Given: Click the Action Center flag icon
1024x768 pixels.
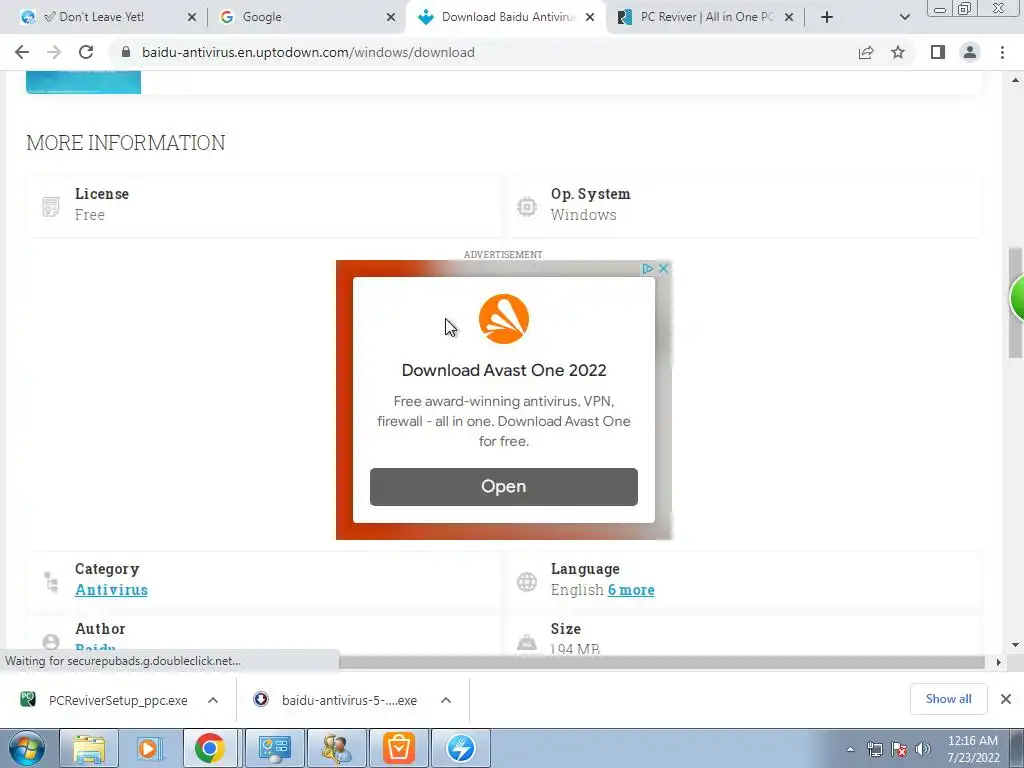Looking at the screenshot, I should click(x=899, y=749).
